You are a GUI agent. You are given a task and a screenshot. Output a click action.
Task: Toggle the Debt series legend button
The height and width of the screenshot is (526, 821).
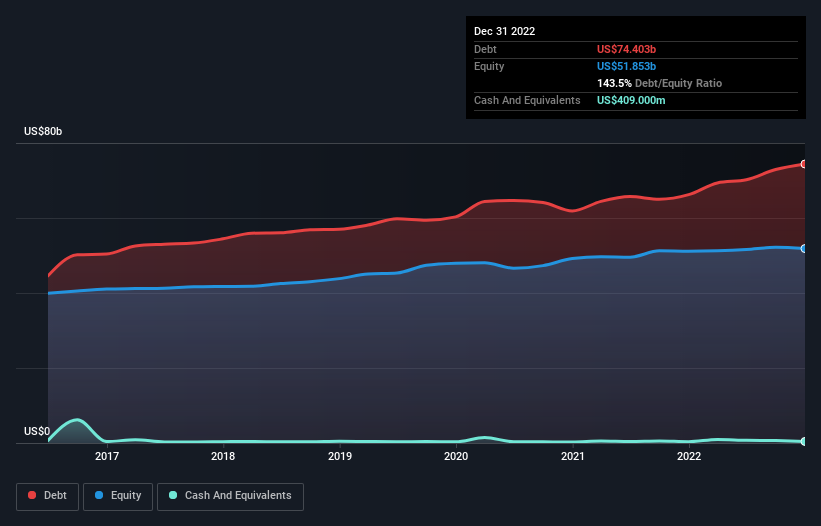[x=47, y=496]
